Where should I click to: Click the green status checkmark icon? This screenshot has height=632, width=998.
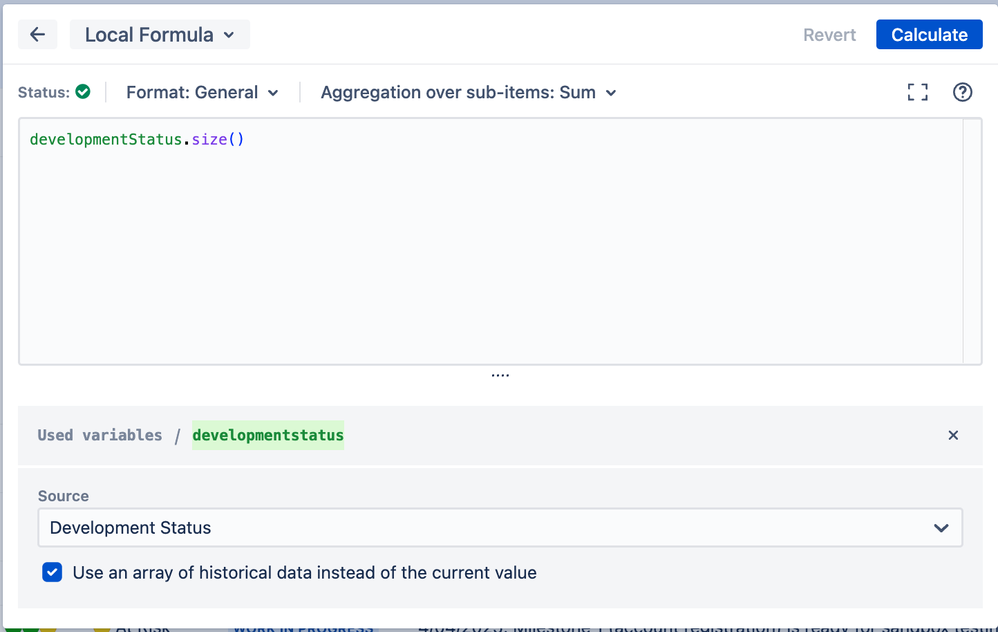point(83,92)
